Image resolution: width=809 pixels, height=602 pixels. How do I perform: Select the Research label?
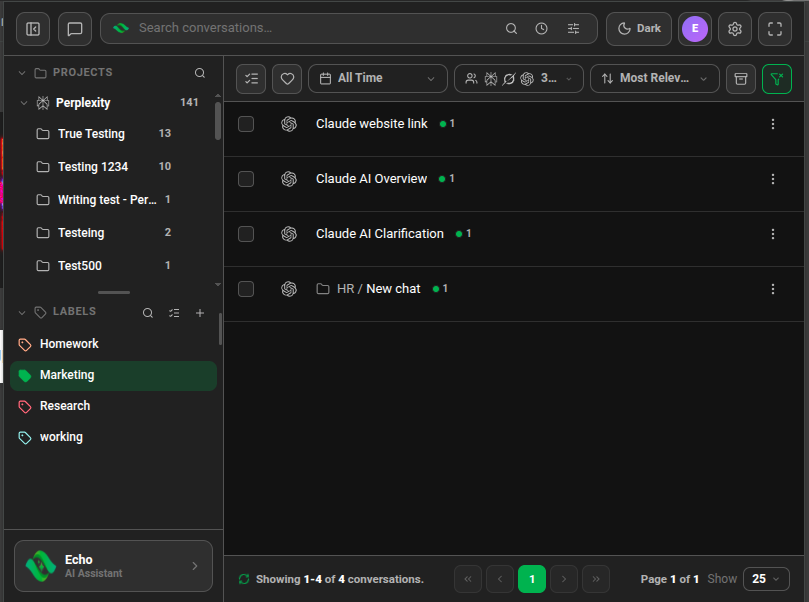[x=113, y=406]
